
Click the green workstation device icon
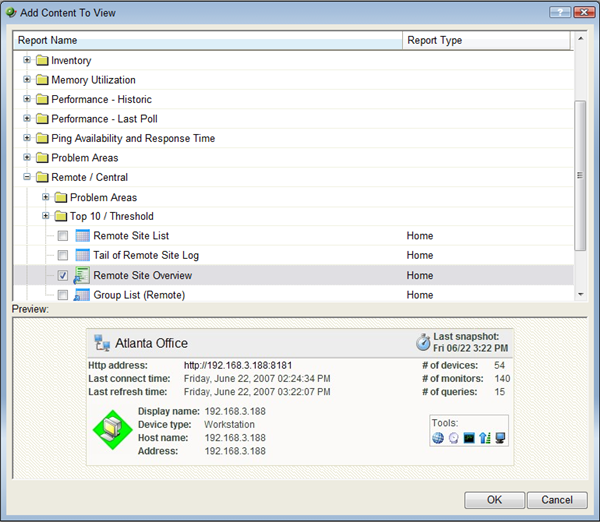112,430
